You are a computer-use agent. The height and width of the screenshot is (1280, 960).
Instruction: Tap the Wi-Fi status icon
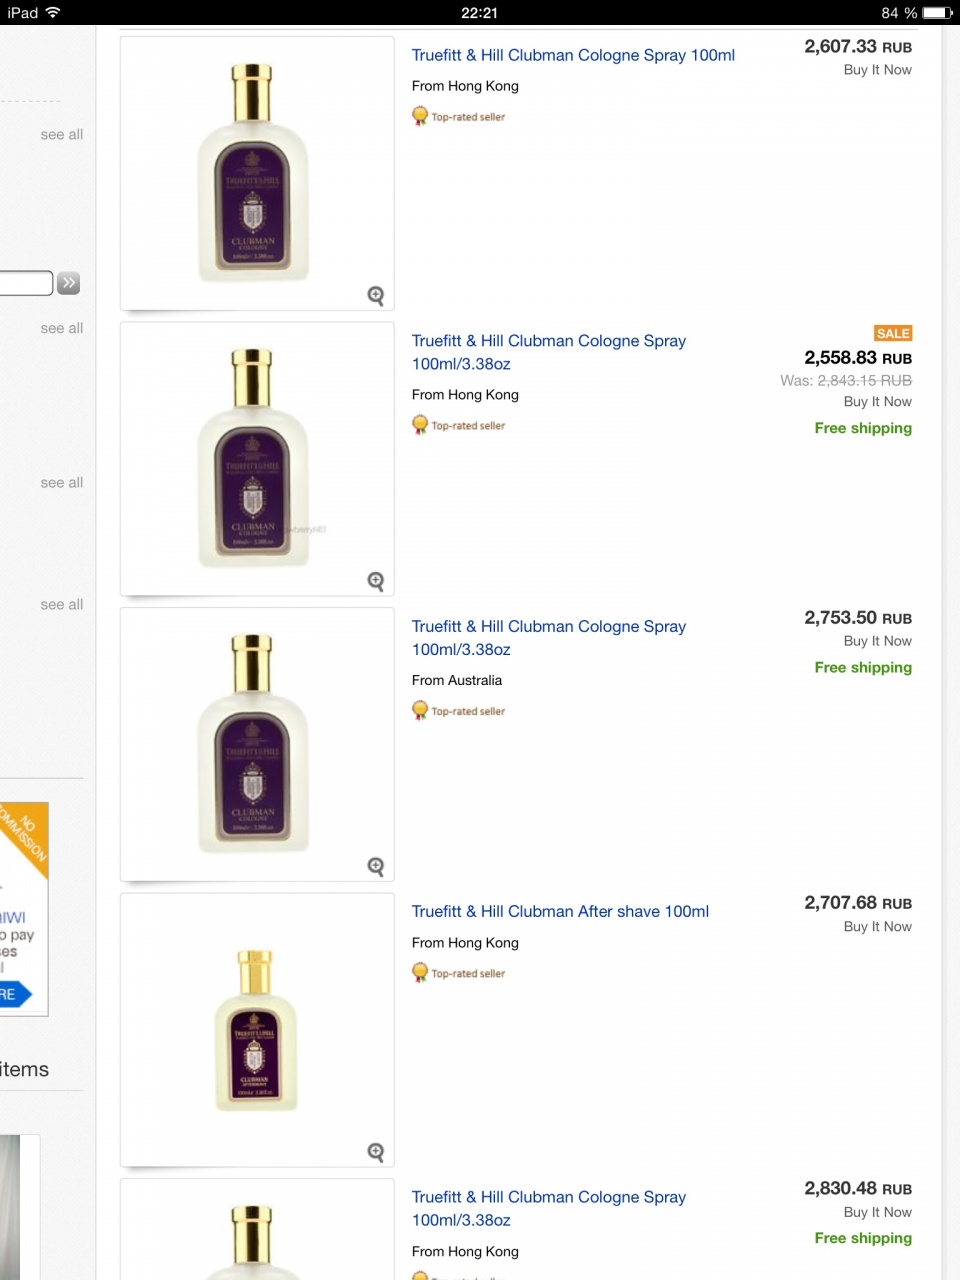pyautogui.click(x=53, y=13)
